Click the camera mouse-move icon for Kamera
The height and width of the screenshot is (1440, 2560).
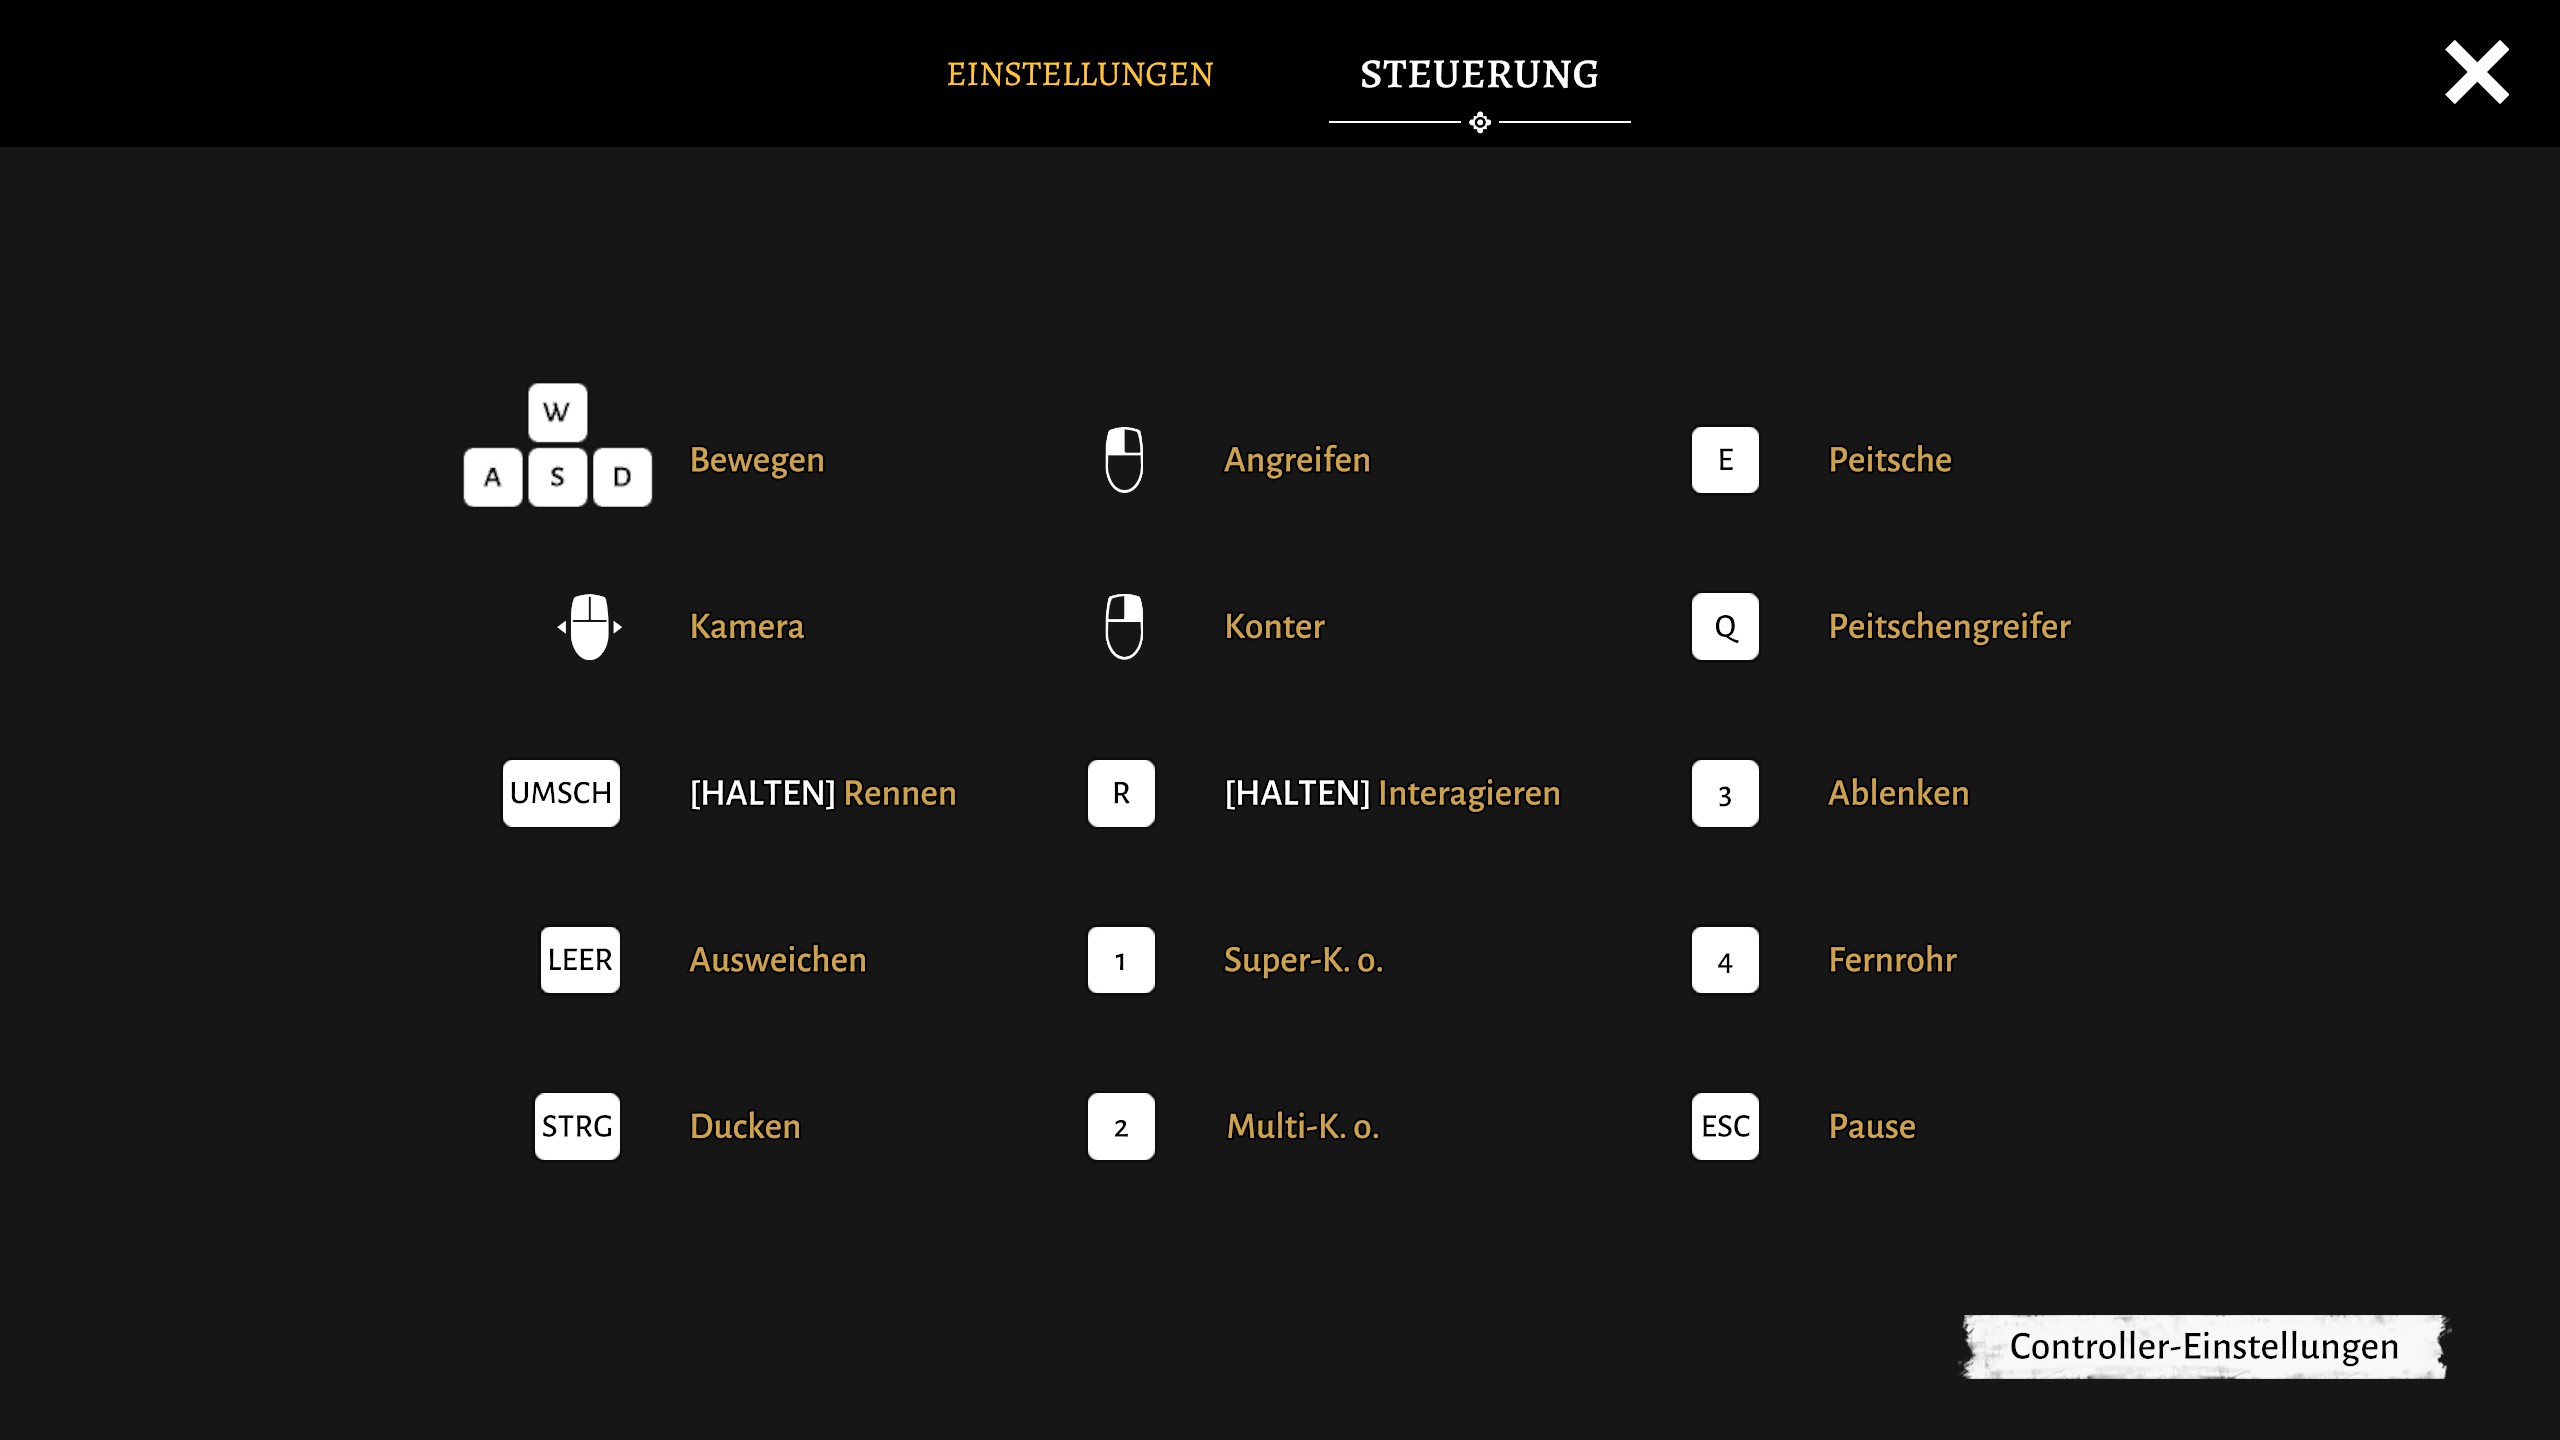[590, 627]
